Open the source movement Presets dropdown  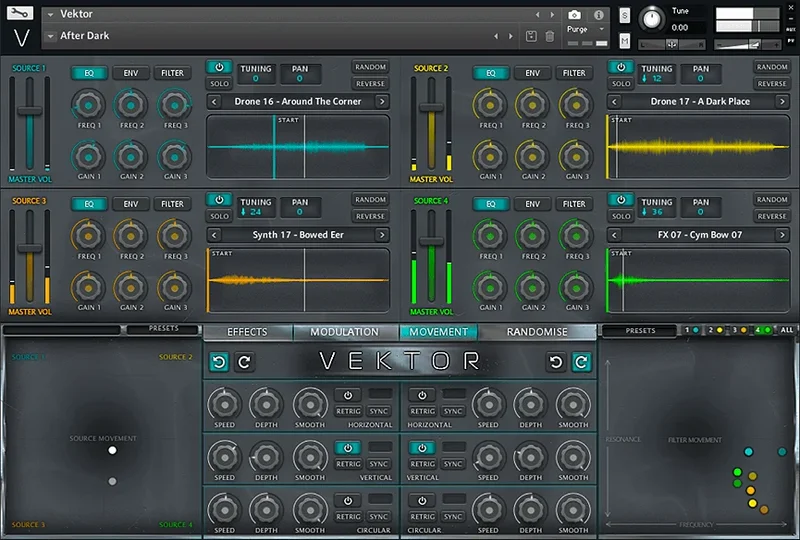pos(164,329)
